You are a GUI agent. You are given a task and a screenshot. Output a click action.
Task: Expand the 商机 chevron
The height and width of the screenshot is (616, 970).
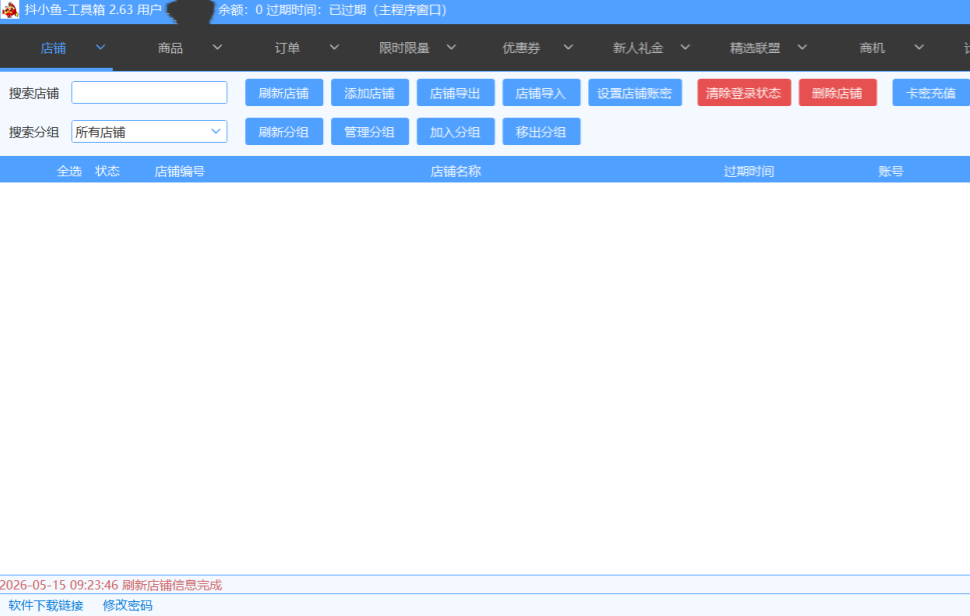tap(919, 47)
